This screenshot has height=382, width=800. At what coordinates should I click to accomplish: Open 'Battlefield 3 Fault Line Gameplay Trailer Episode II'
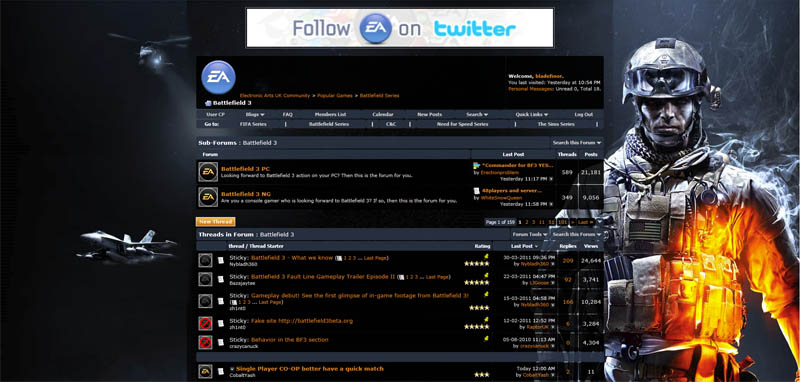point(323,277)
